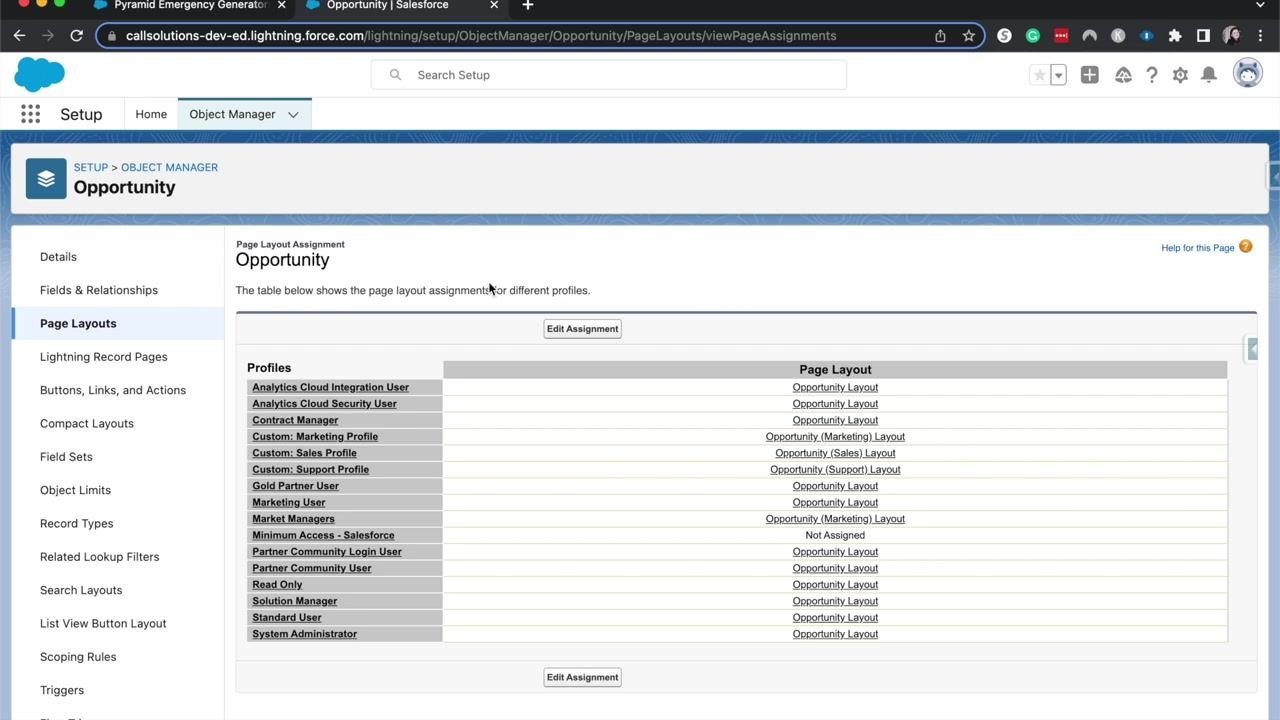1280x720 pixels.
Task: Open the Help question mark icon
Action: (x=1152, y=75)
